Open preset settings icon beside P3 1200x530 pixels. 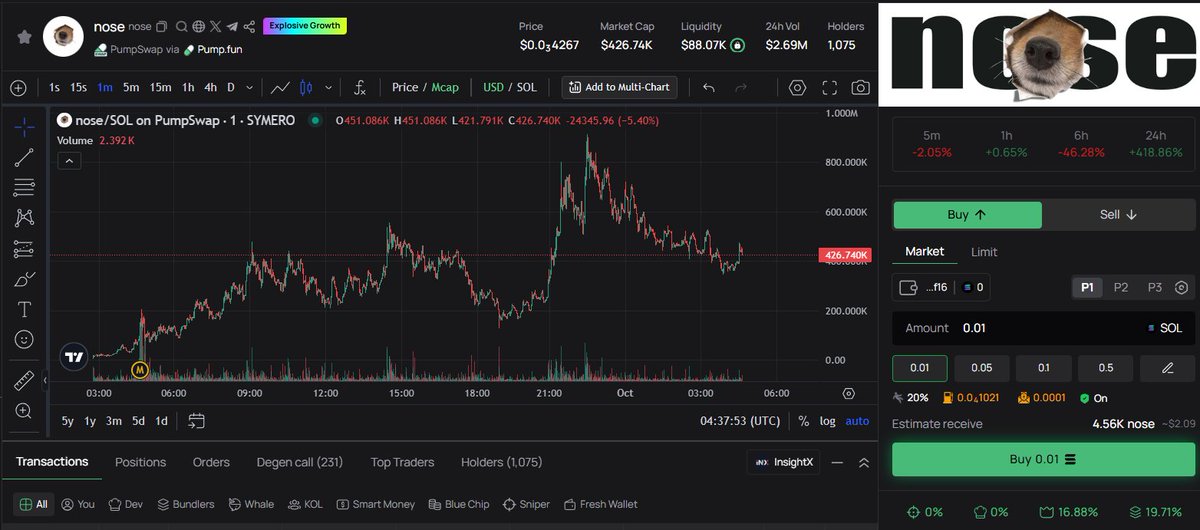tap(1182, 287)
